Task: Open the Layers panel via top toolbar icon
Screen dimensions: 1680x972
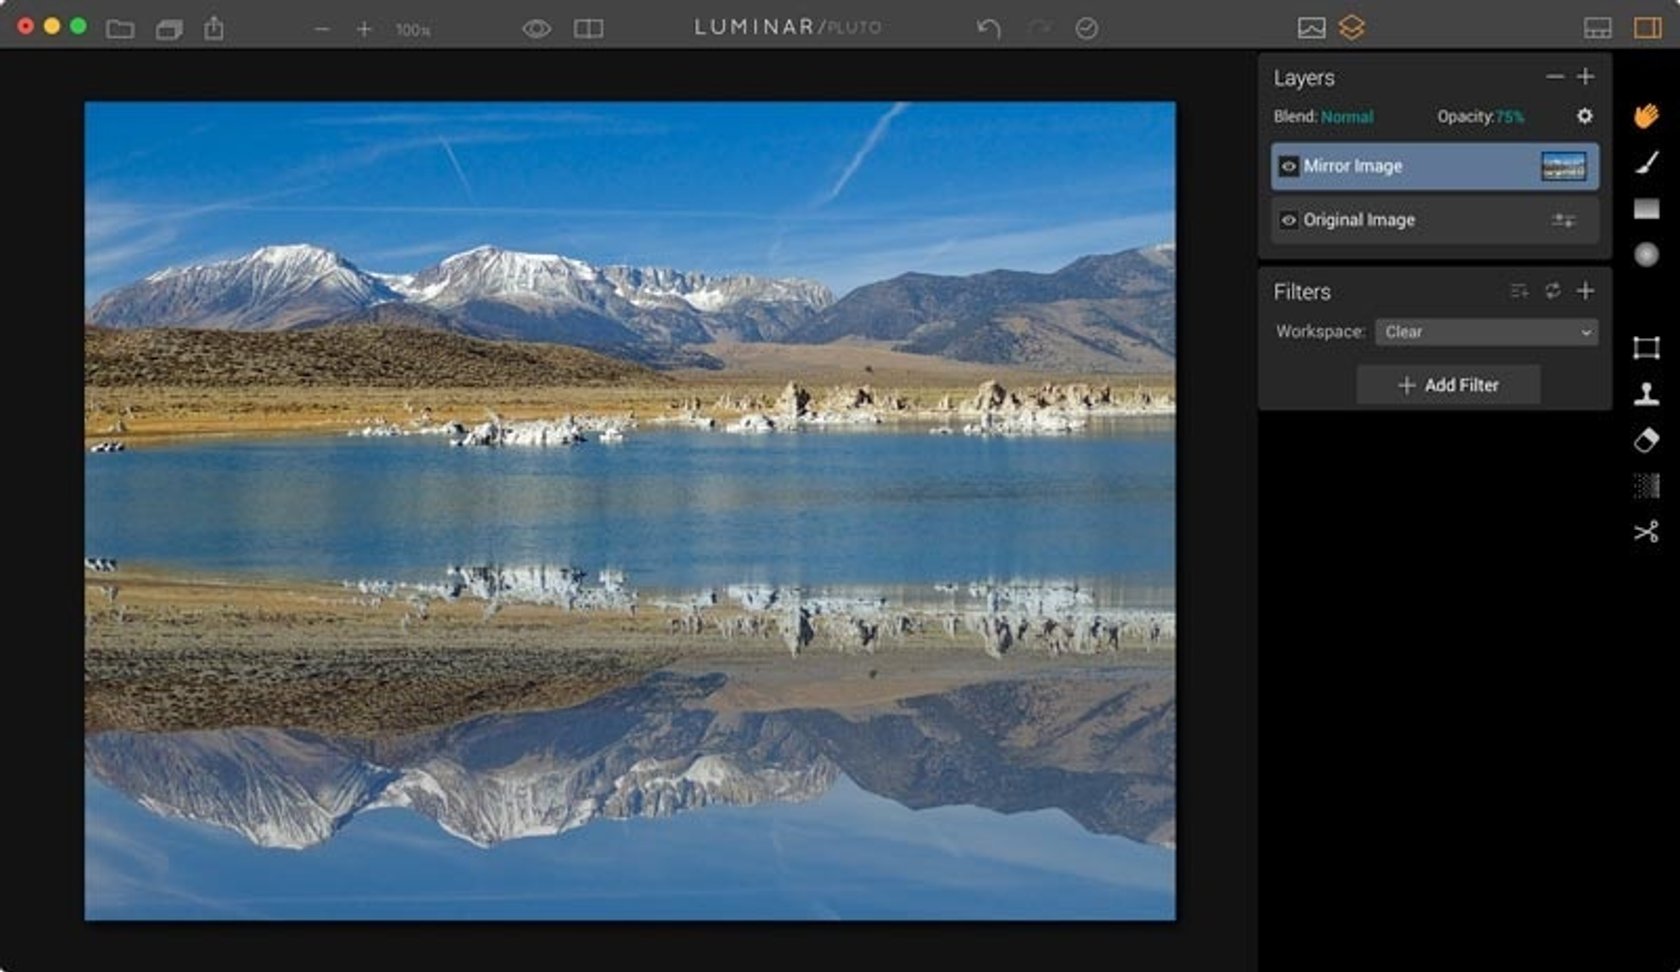Action: point(1354,27)
